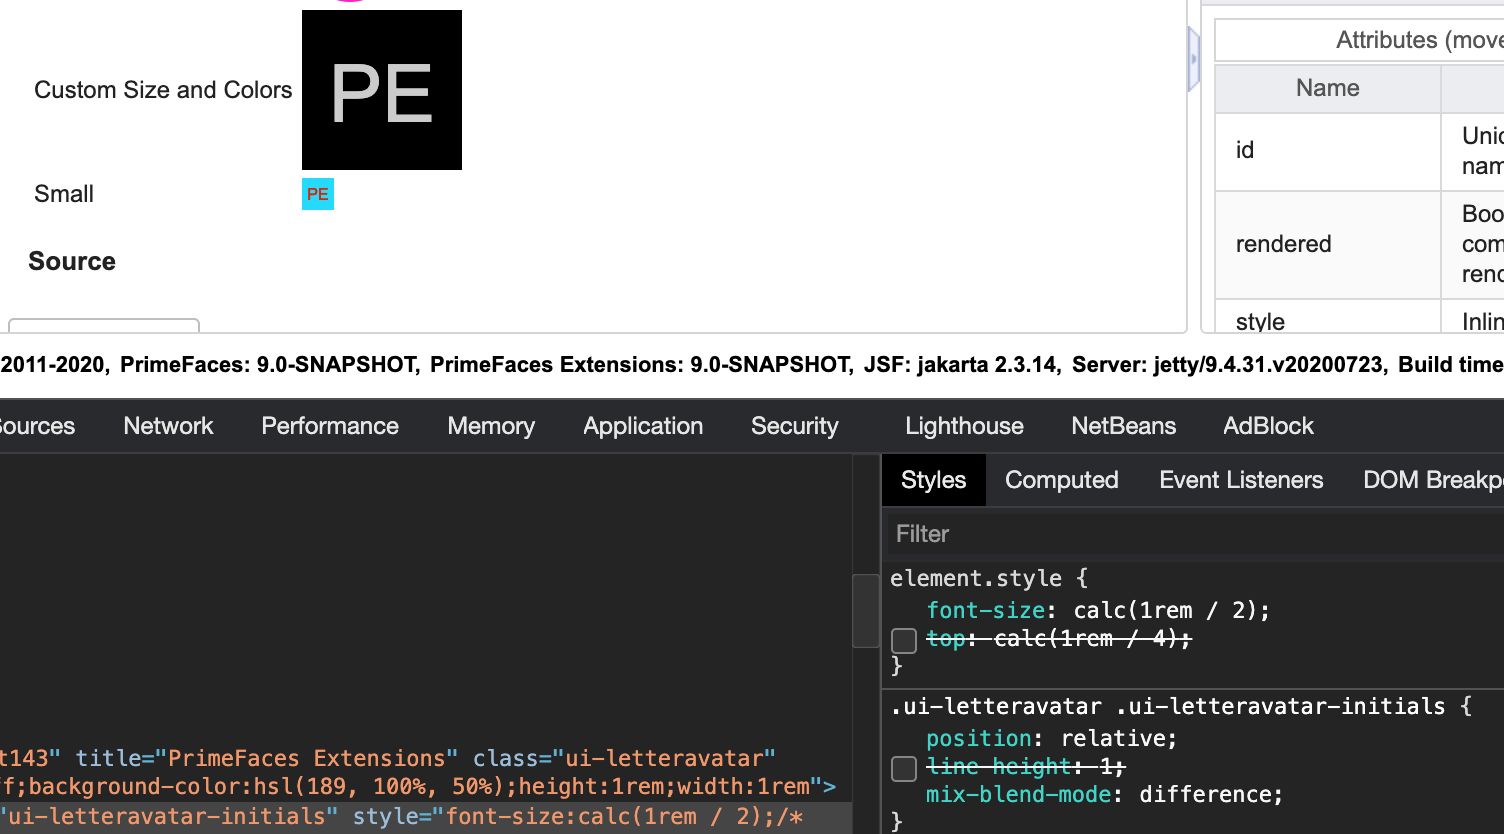Open the NetBeans DevTools panel
The width and height of the screenshot is (1504, 834).
[1123, 425]
